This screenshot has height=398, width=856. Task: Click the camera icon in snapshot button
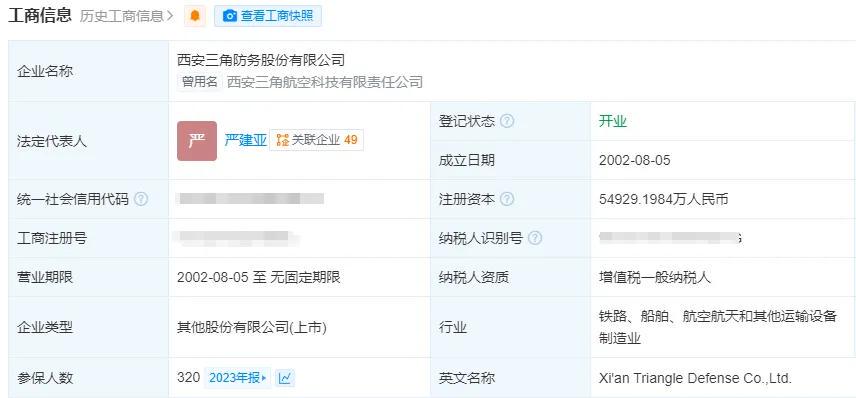pyautogui.click(x=230, y=16)
